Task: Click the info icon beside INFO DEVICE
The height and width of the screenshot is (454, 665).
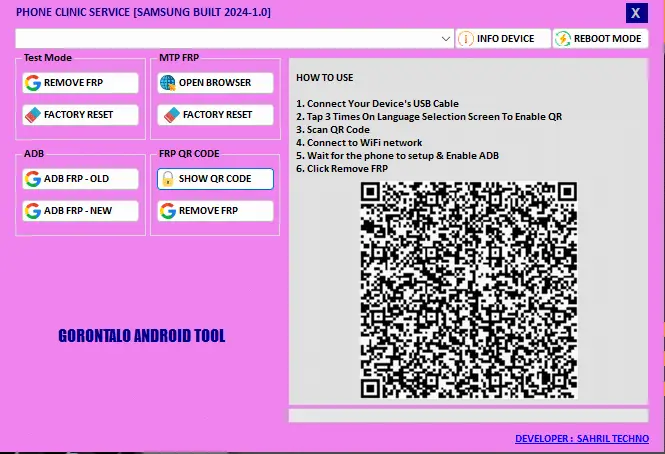Action: [466, 39]
